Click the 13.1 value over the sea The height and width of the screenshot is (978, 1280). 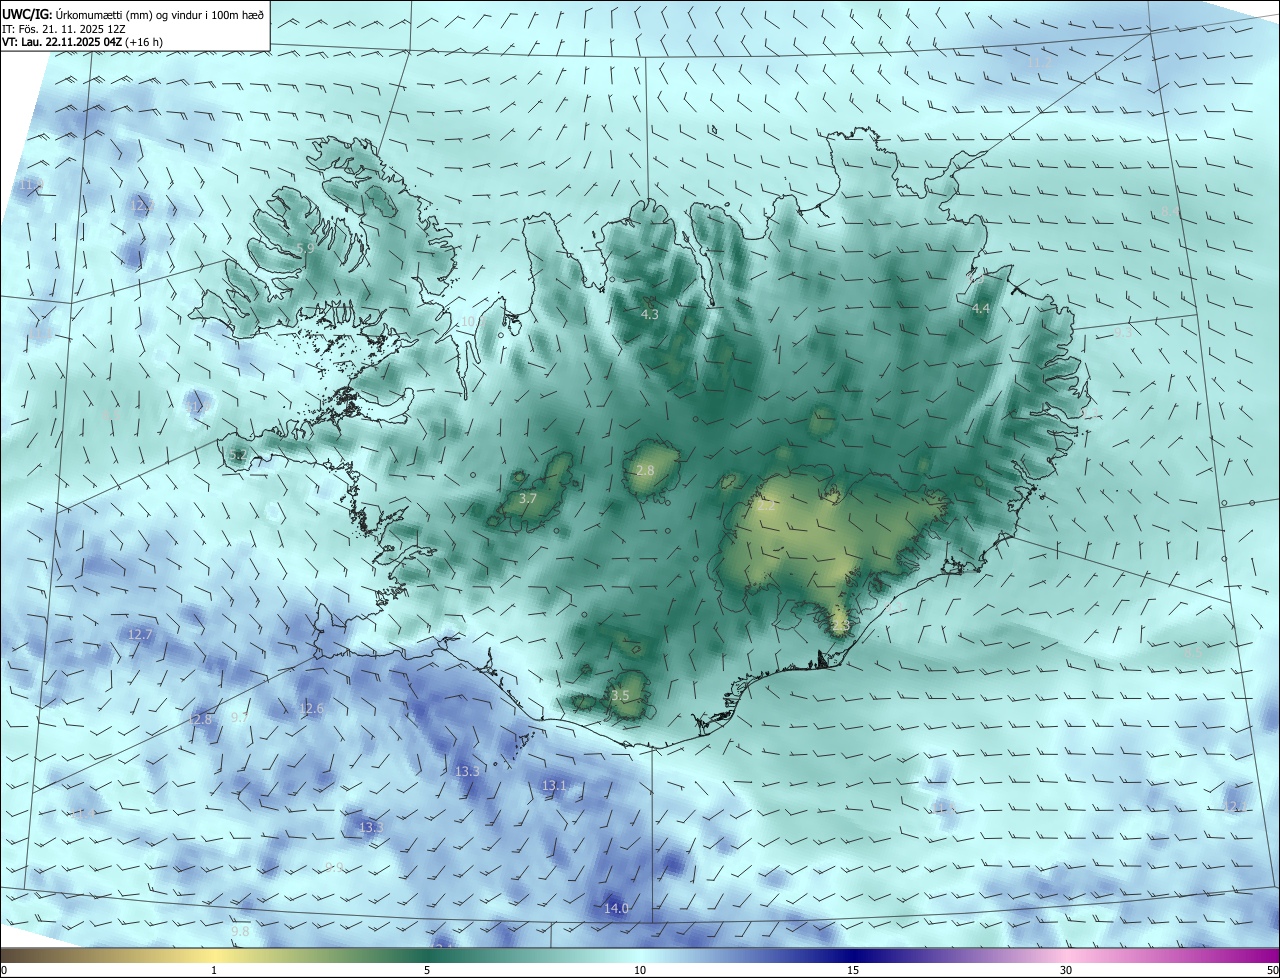(x=554, y=786)
